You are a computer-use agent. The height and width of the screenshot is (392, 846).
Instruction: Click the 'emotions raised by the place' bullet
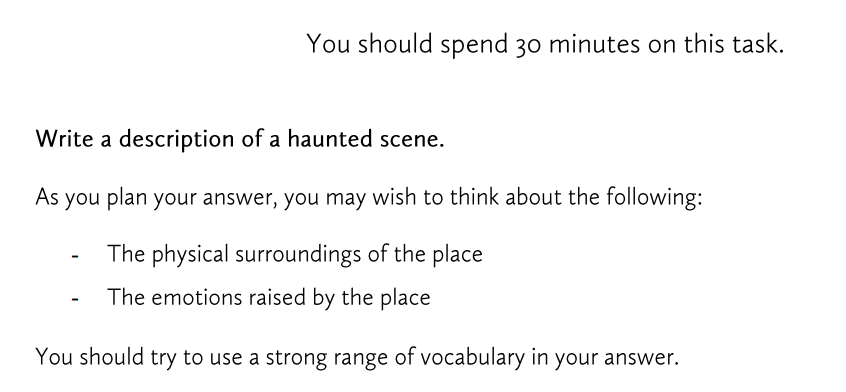coord(269,298)
